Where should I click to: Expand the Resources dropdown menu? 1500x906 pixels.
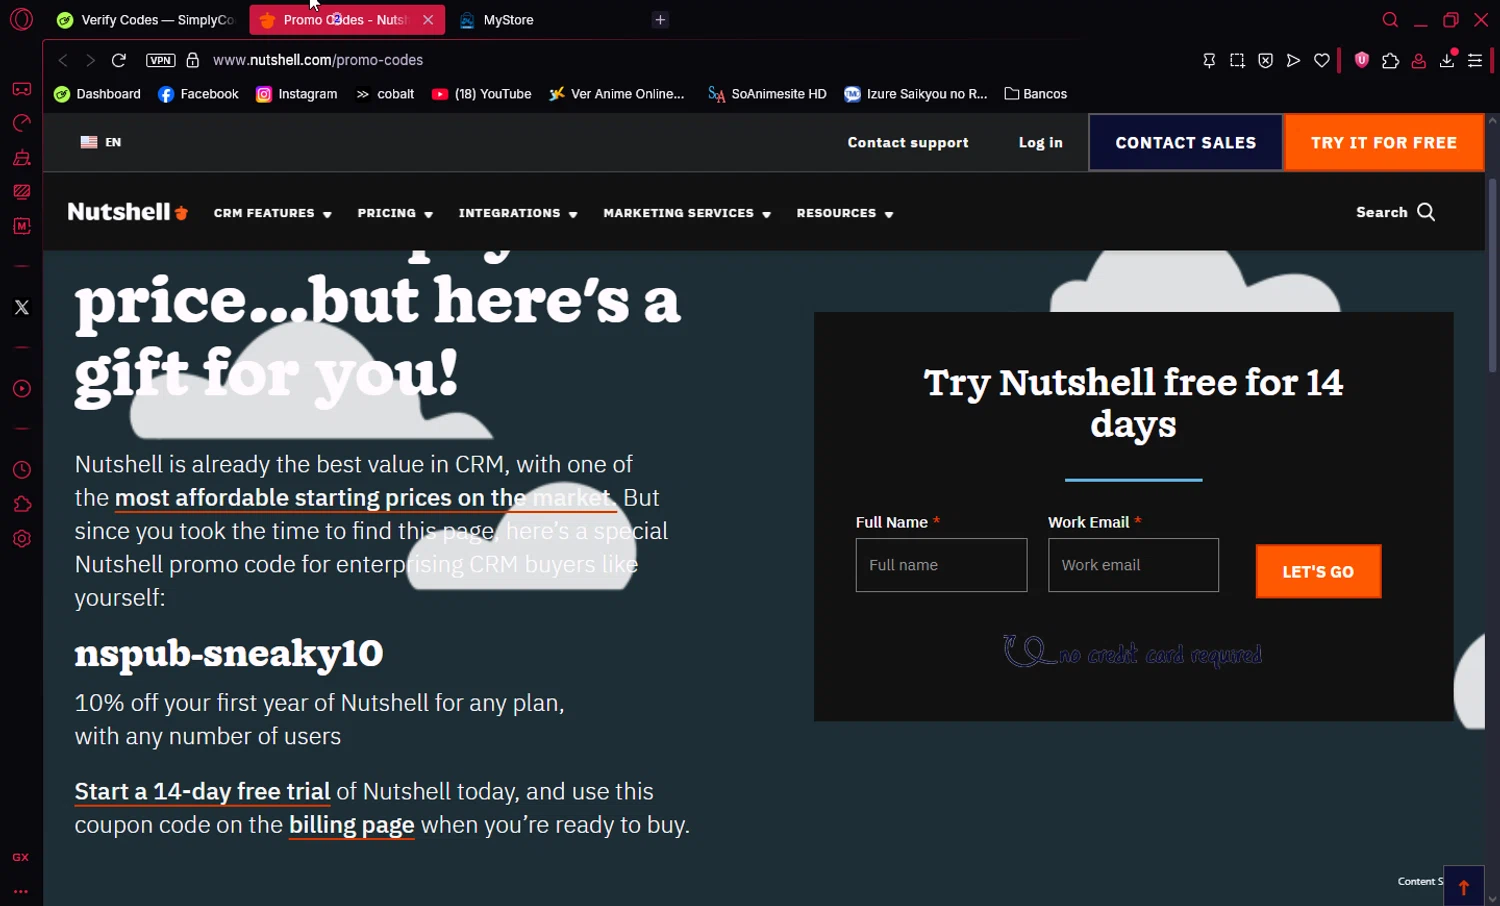[845, 213]
